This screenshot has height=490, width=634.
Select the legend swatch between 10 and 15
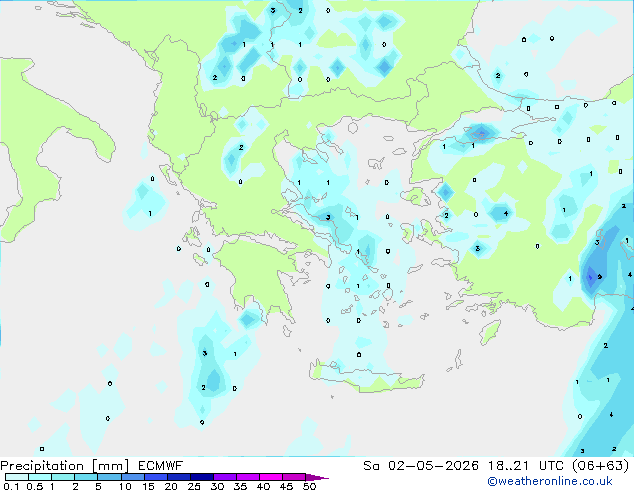click(133, 477)
